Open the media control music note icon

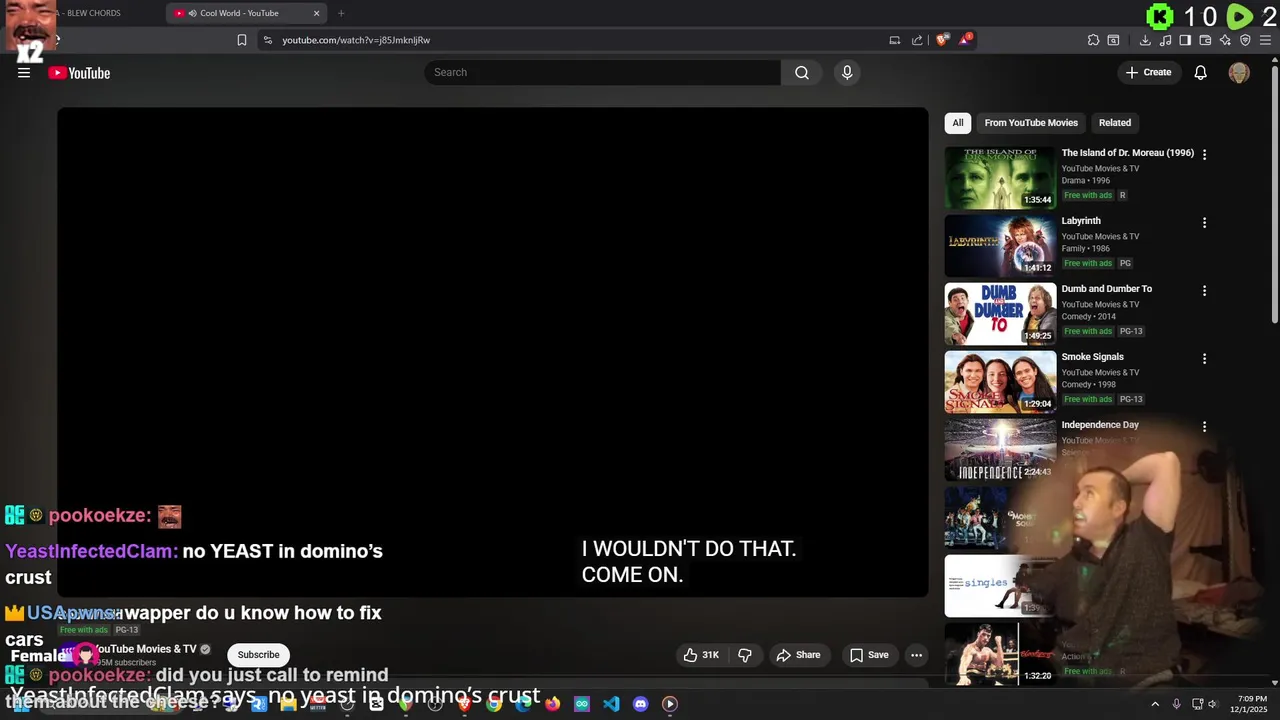(x=1165, y=40)
